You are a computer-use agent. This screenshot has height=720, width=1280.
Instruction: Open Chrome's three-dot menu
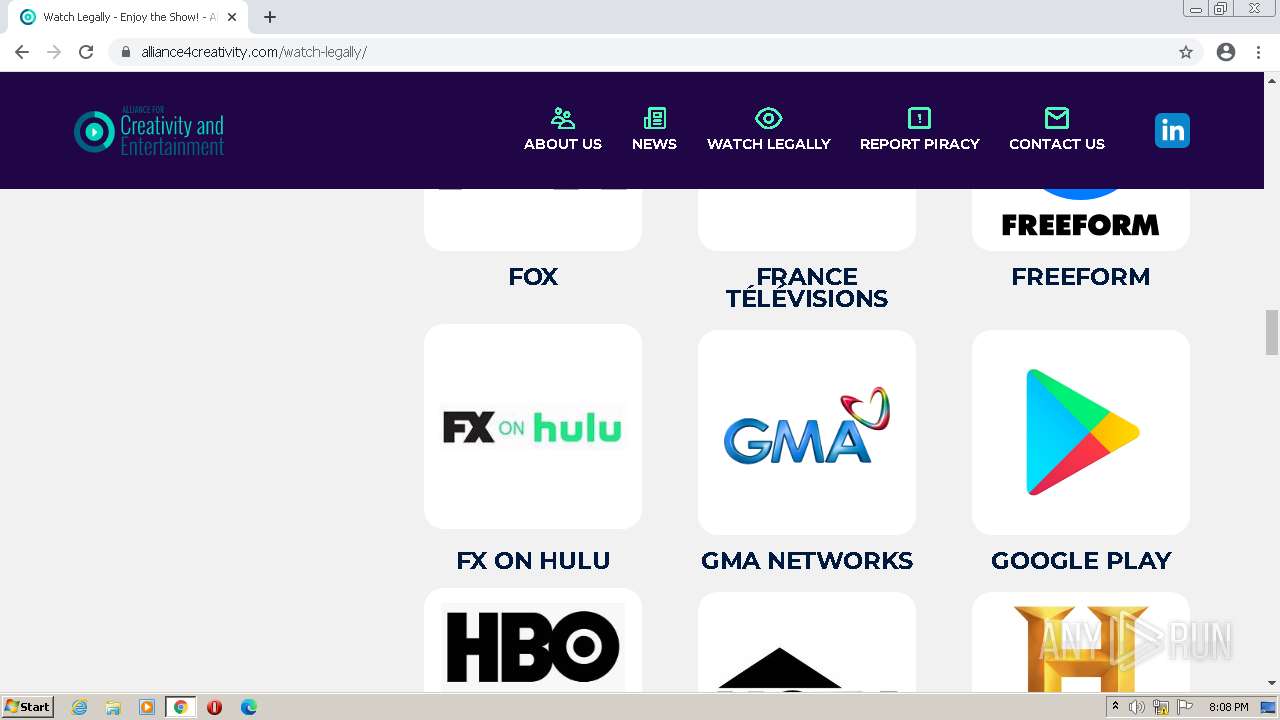click(x=1258, y=52)
